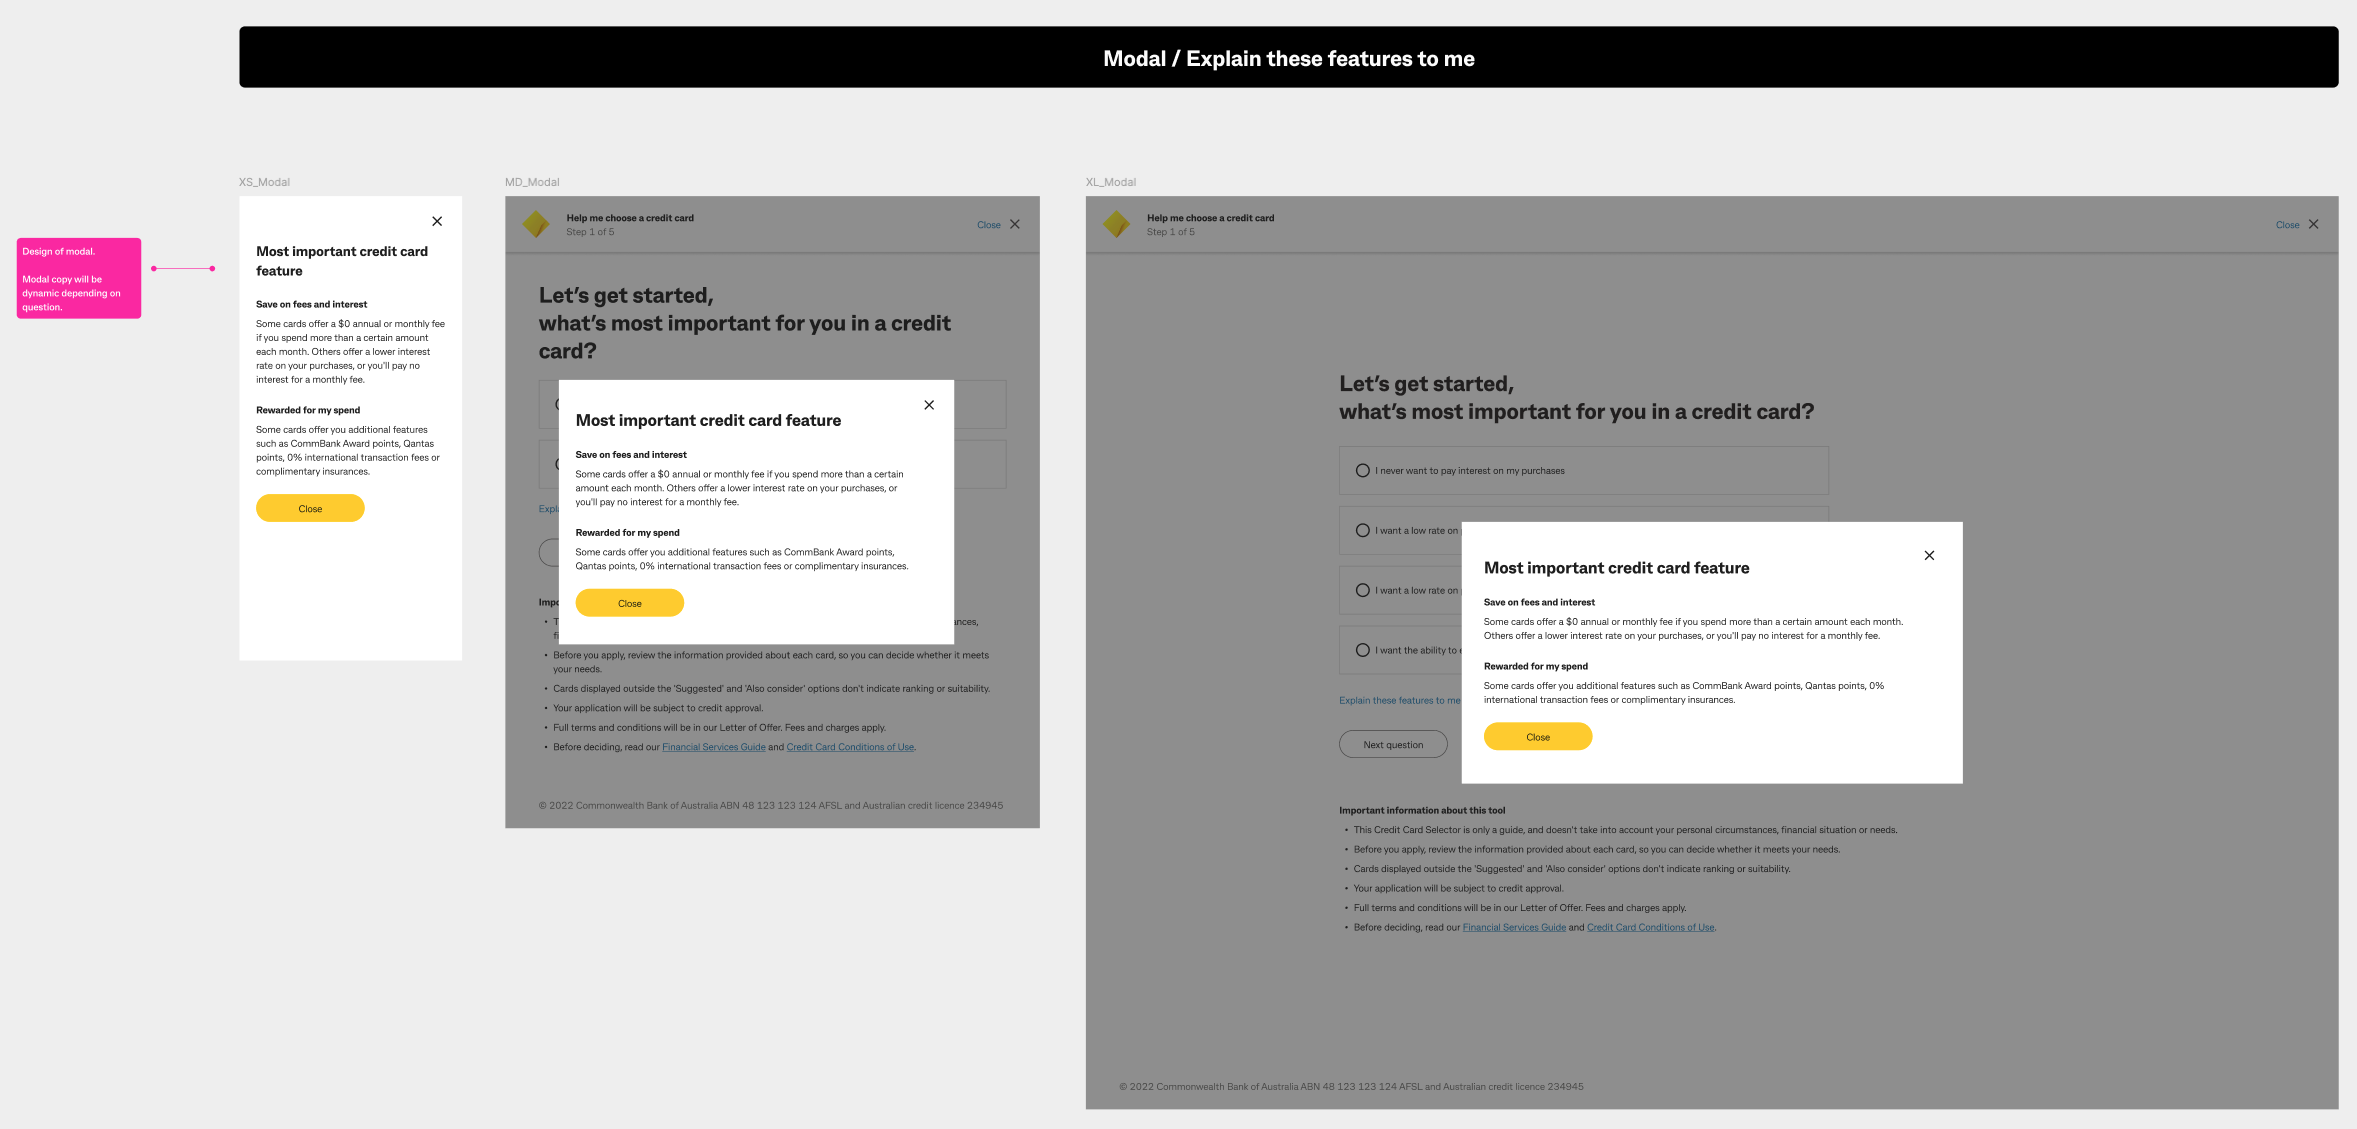Click 'Most important credit card feature' title in XS modal
Screen dimensions: 2357x1129
[x=342, y=261]
